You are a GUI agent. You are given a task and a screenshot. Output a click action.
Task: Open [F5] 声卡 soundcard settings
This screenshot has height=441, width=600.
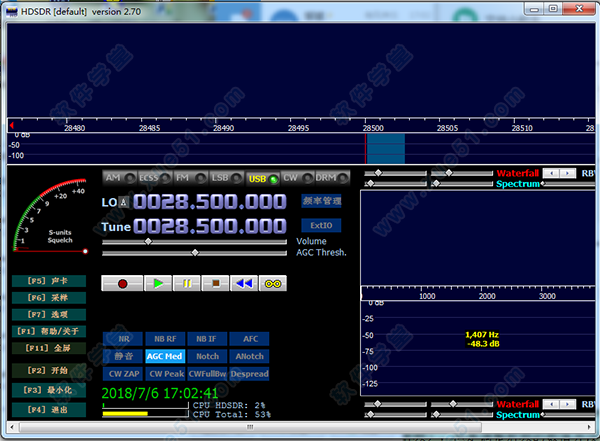coord(49,281)
